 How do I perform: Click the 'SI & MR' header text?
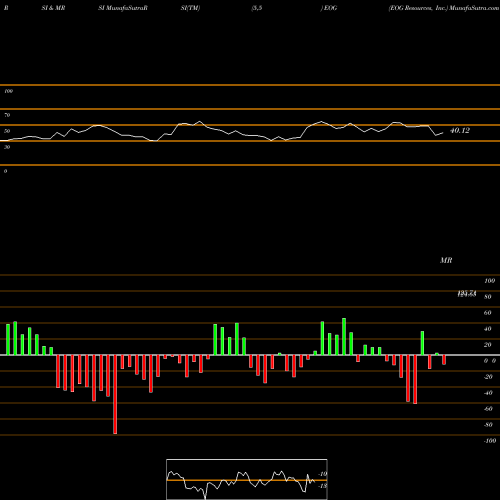click(x=53, y=8)
